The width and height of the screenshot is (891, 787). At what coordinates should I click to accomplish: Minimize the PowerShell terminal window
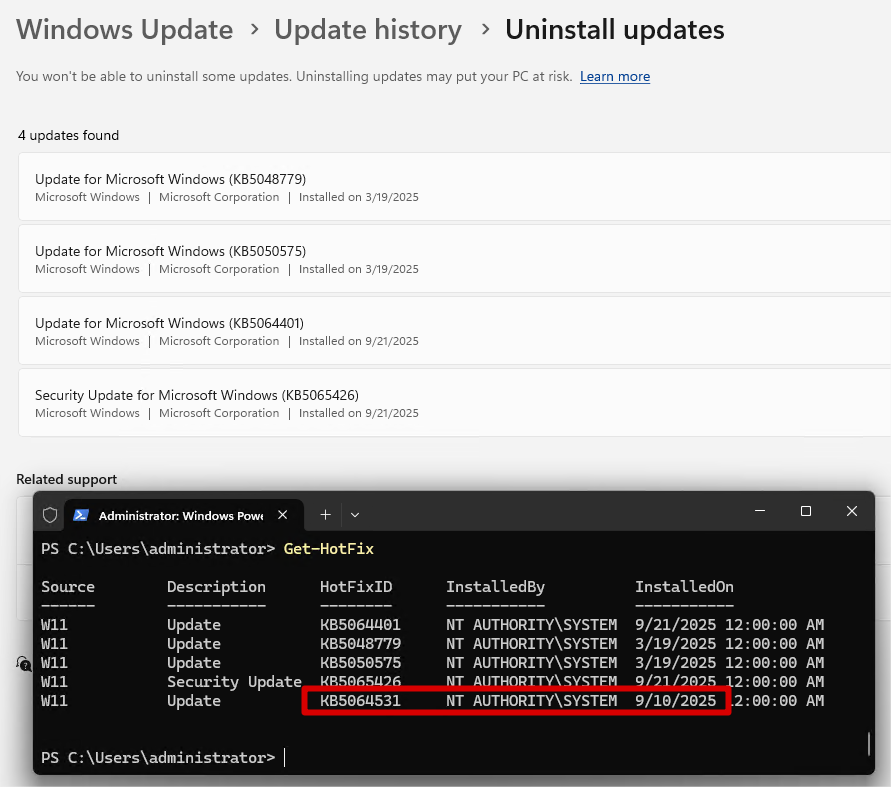click(759, 511)
